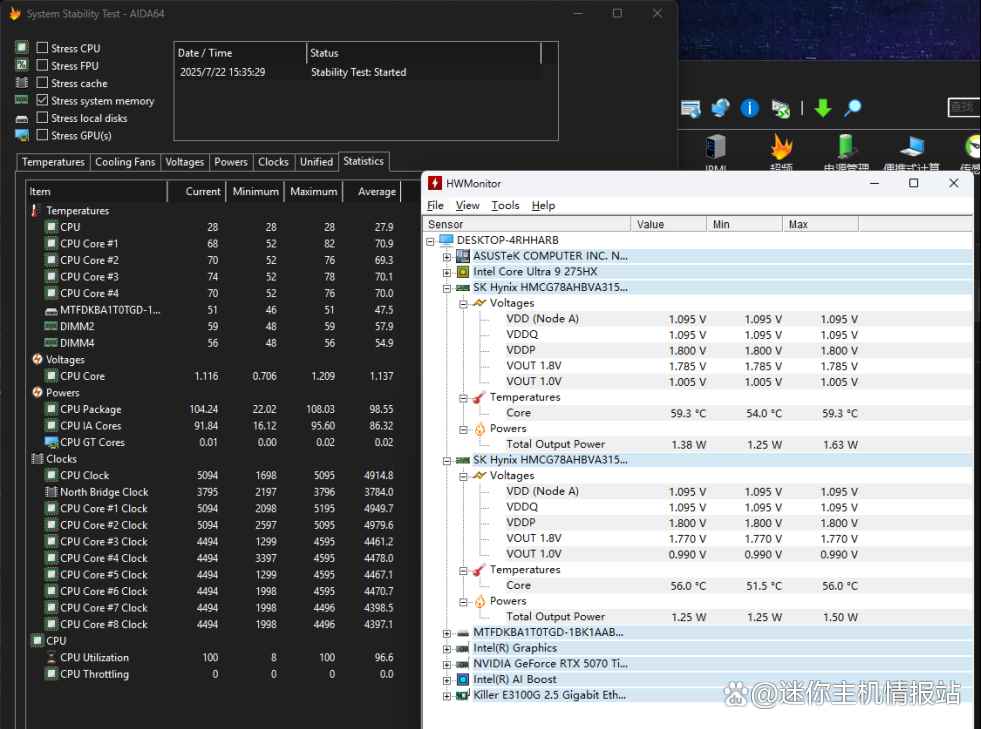Viewport: 981px width, 729px height.
Task: Click the remote network globe toolbar icon
Action: coord(720,108)
